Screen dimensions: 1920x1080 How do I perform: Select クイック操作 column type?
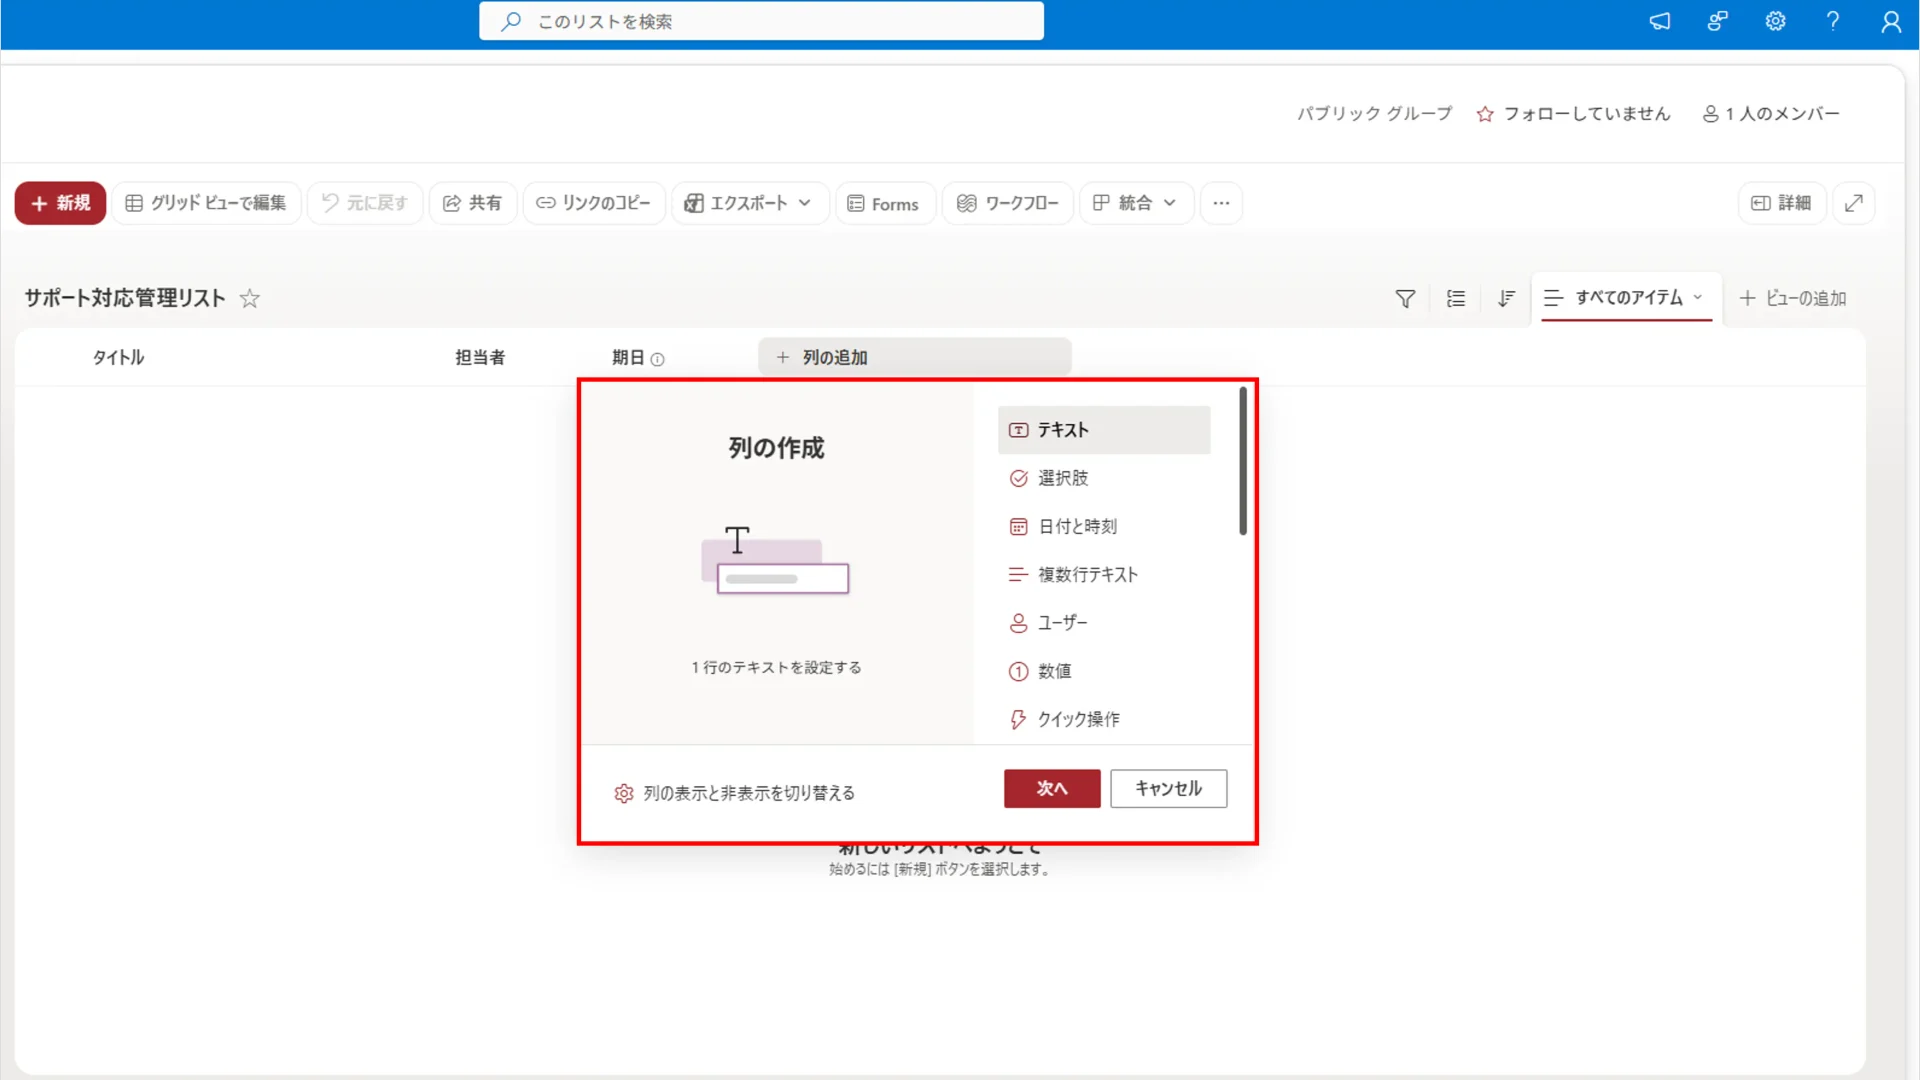tap(1104, 719)
